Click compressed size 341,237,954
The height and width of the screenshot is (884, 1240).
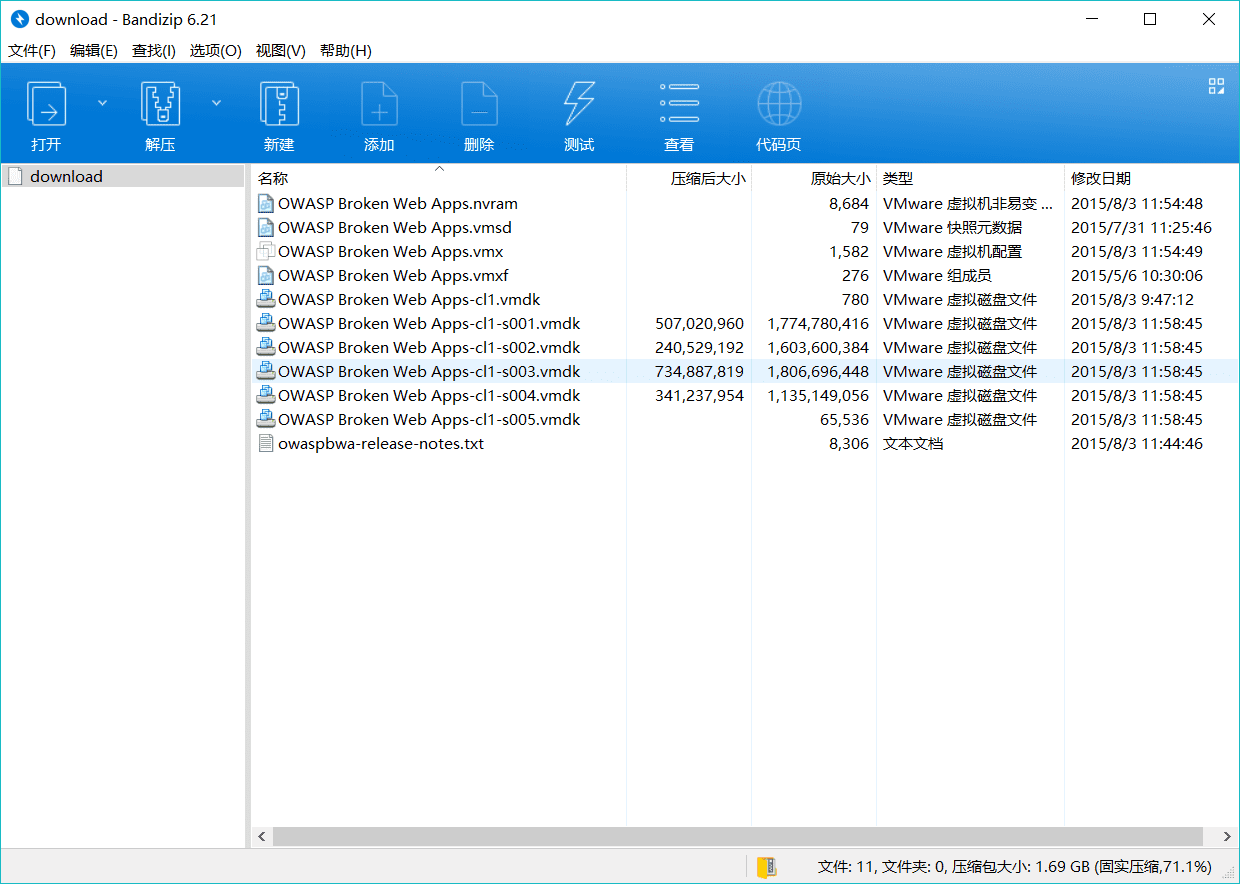point(700,395)
